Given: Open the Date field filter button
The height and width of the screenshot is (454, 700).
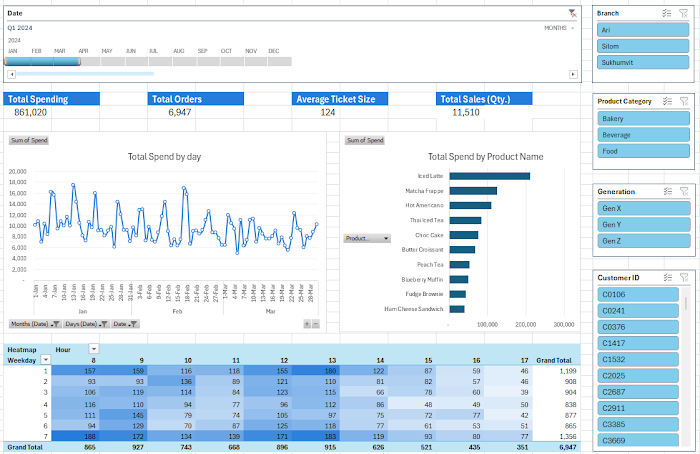Looking at the screenshot, I should 125,324.
